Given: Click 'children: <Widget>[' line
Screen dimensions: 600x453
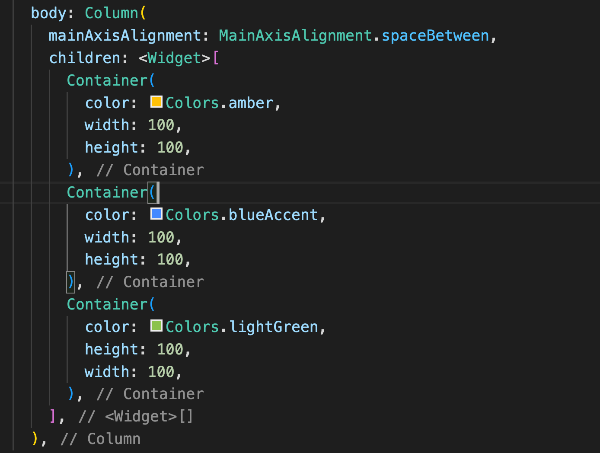Looking at the screenshot, I should pyautogui.click(x=134, y=58).
